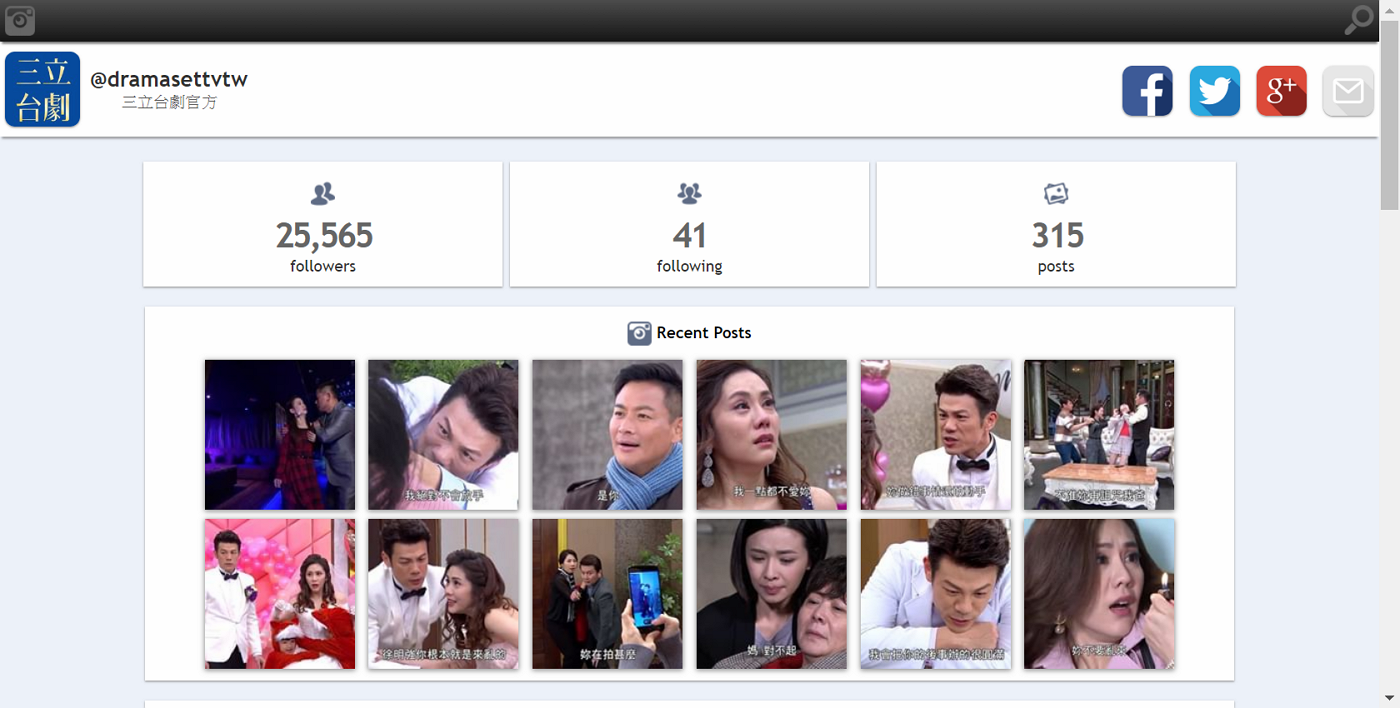Share profile on Google Plus
1400x708 pixels.
[x=1281, y=91]
